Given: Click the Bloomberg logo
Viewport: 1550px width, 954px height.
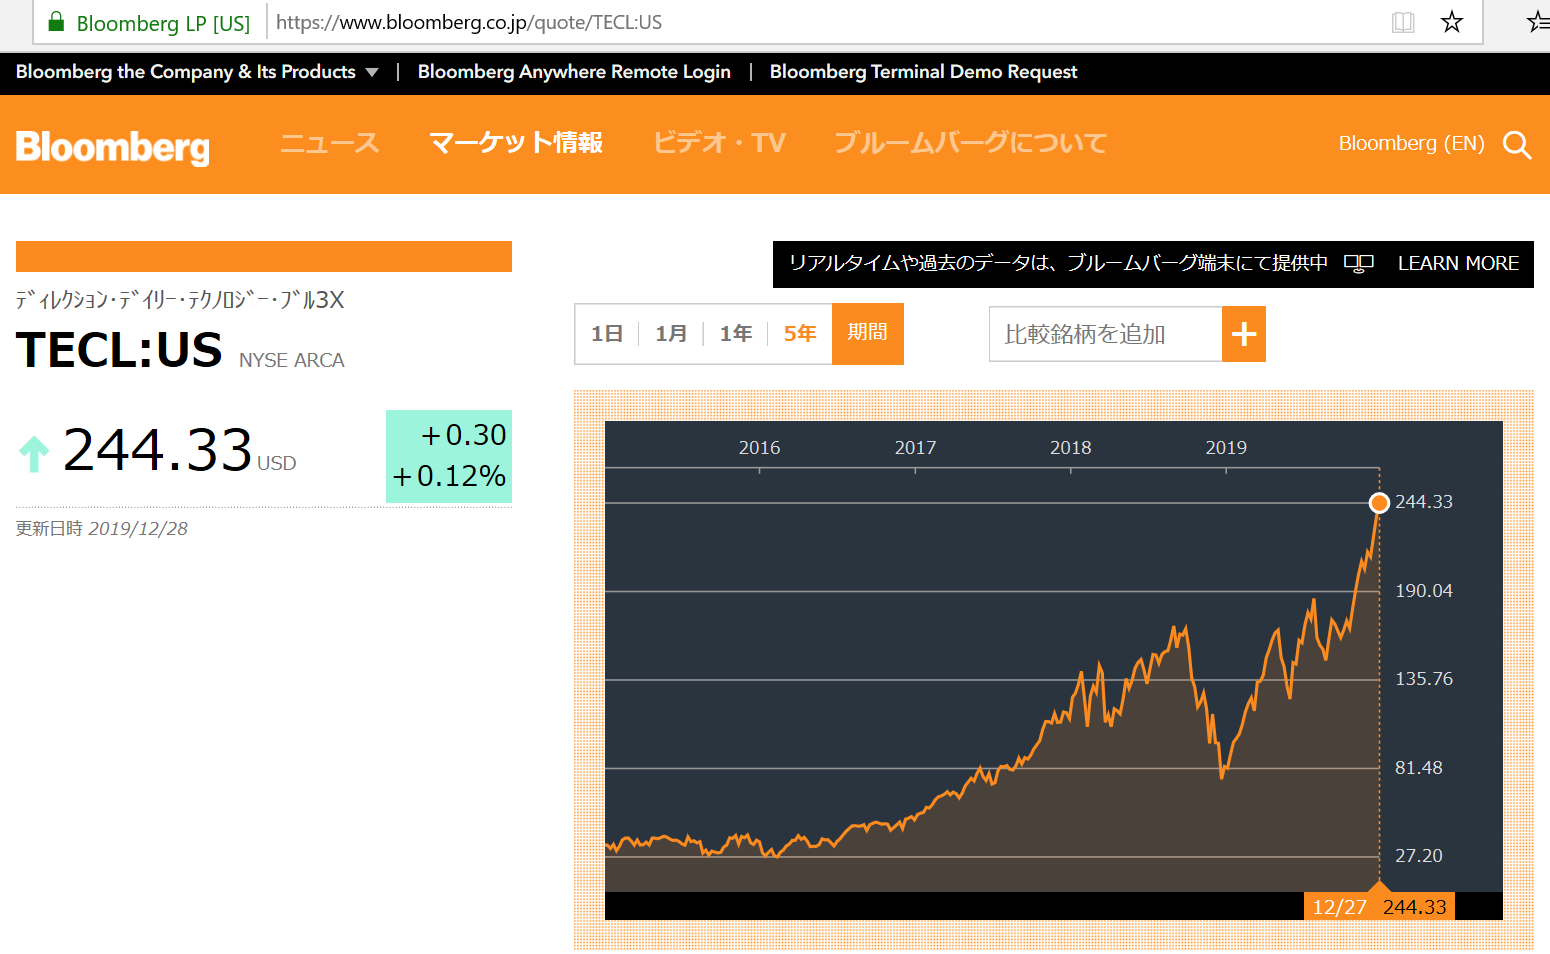Looking at the screenshot, I should click(113, 146).
